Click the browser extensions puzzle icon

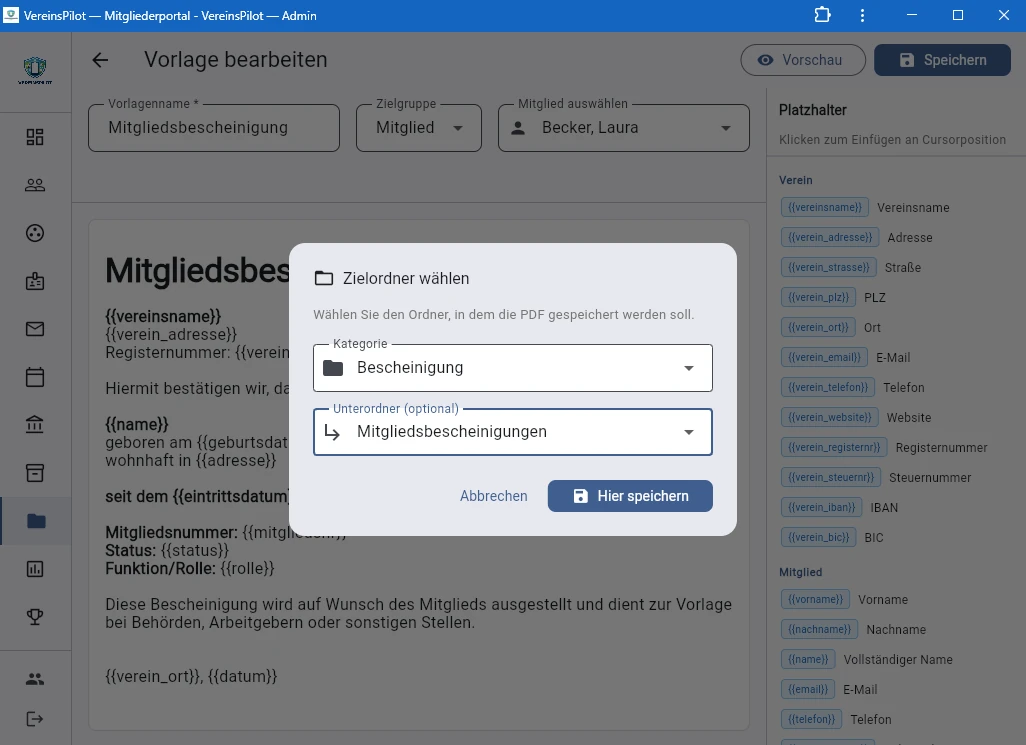(x=823, y=15)
